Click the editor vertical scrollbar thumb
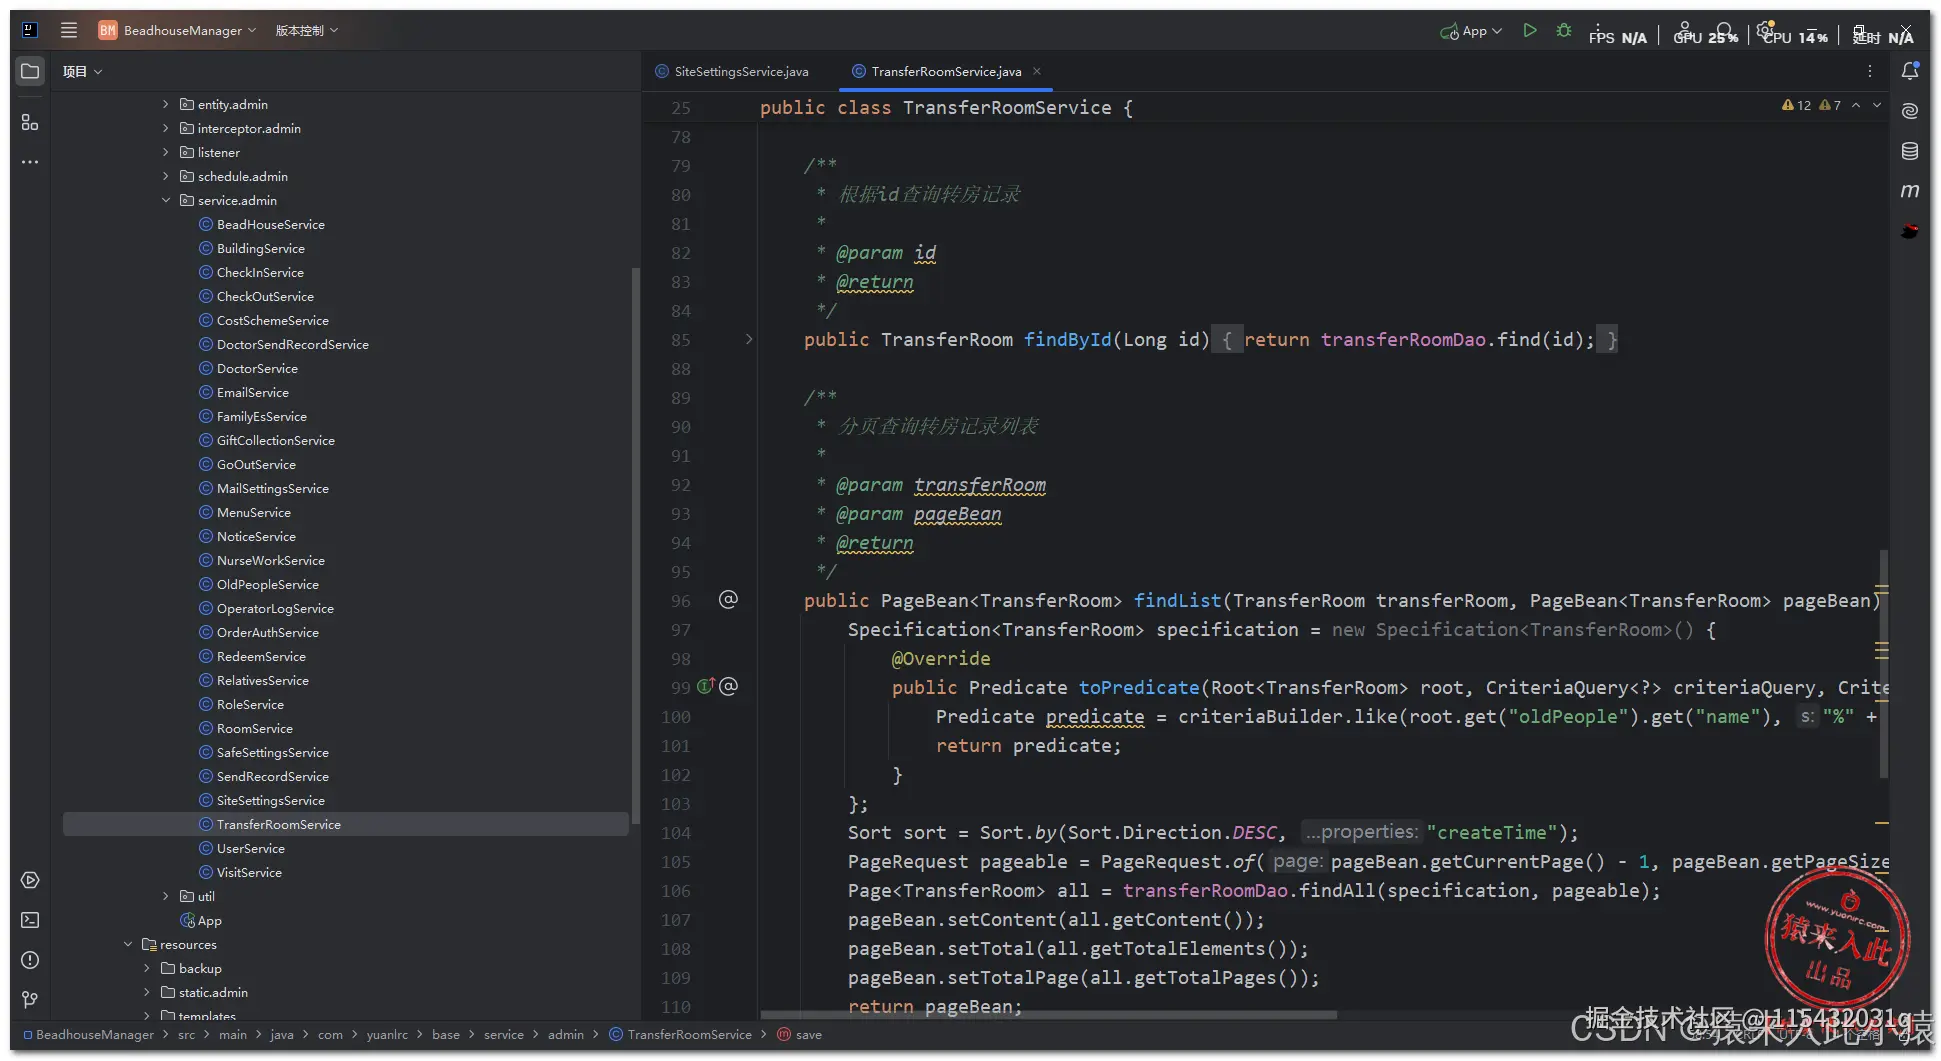 pyautogui.click(x=1884, y=663)
